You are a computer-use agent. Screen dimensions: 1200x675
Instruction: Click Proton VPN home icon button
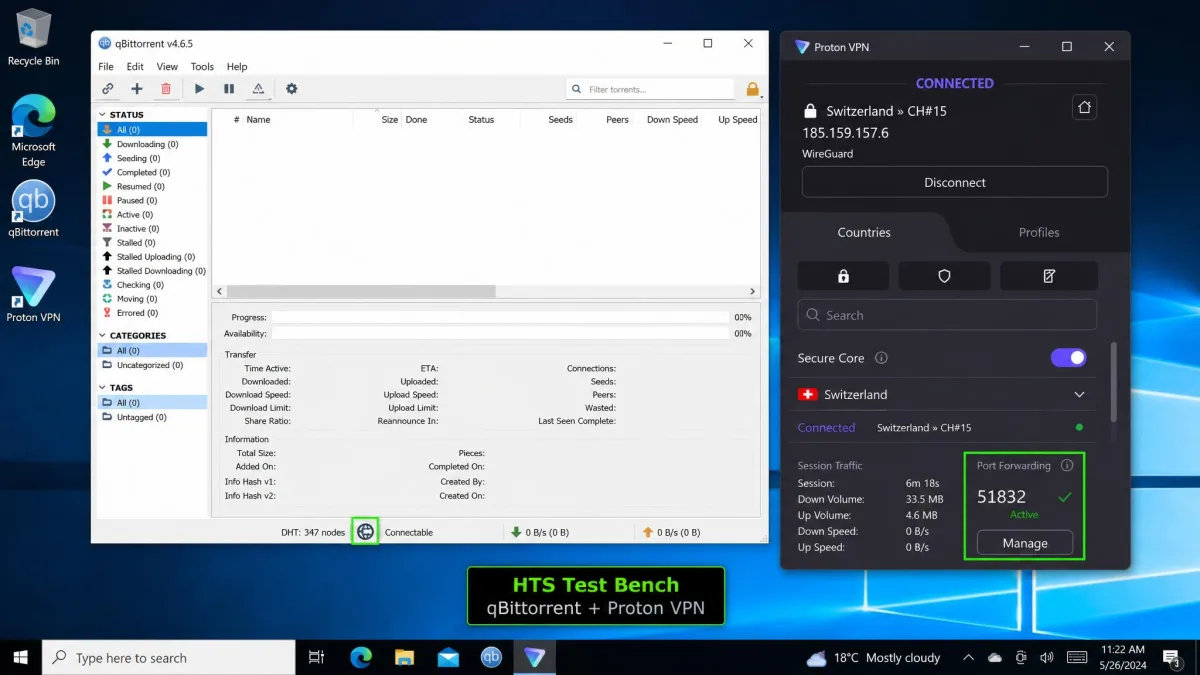click(x=1084, y=107)
